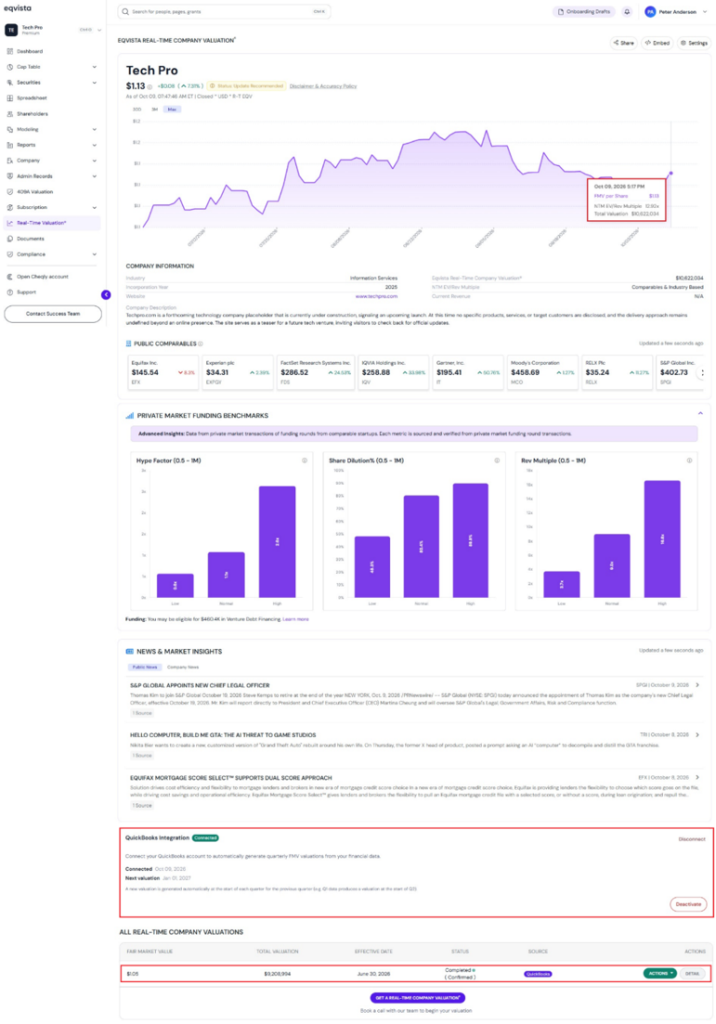716x1024 pixels.
Task: Open green Actions dropdown in valuation row
Action: pos(659,974)
